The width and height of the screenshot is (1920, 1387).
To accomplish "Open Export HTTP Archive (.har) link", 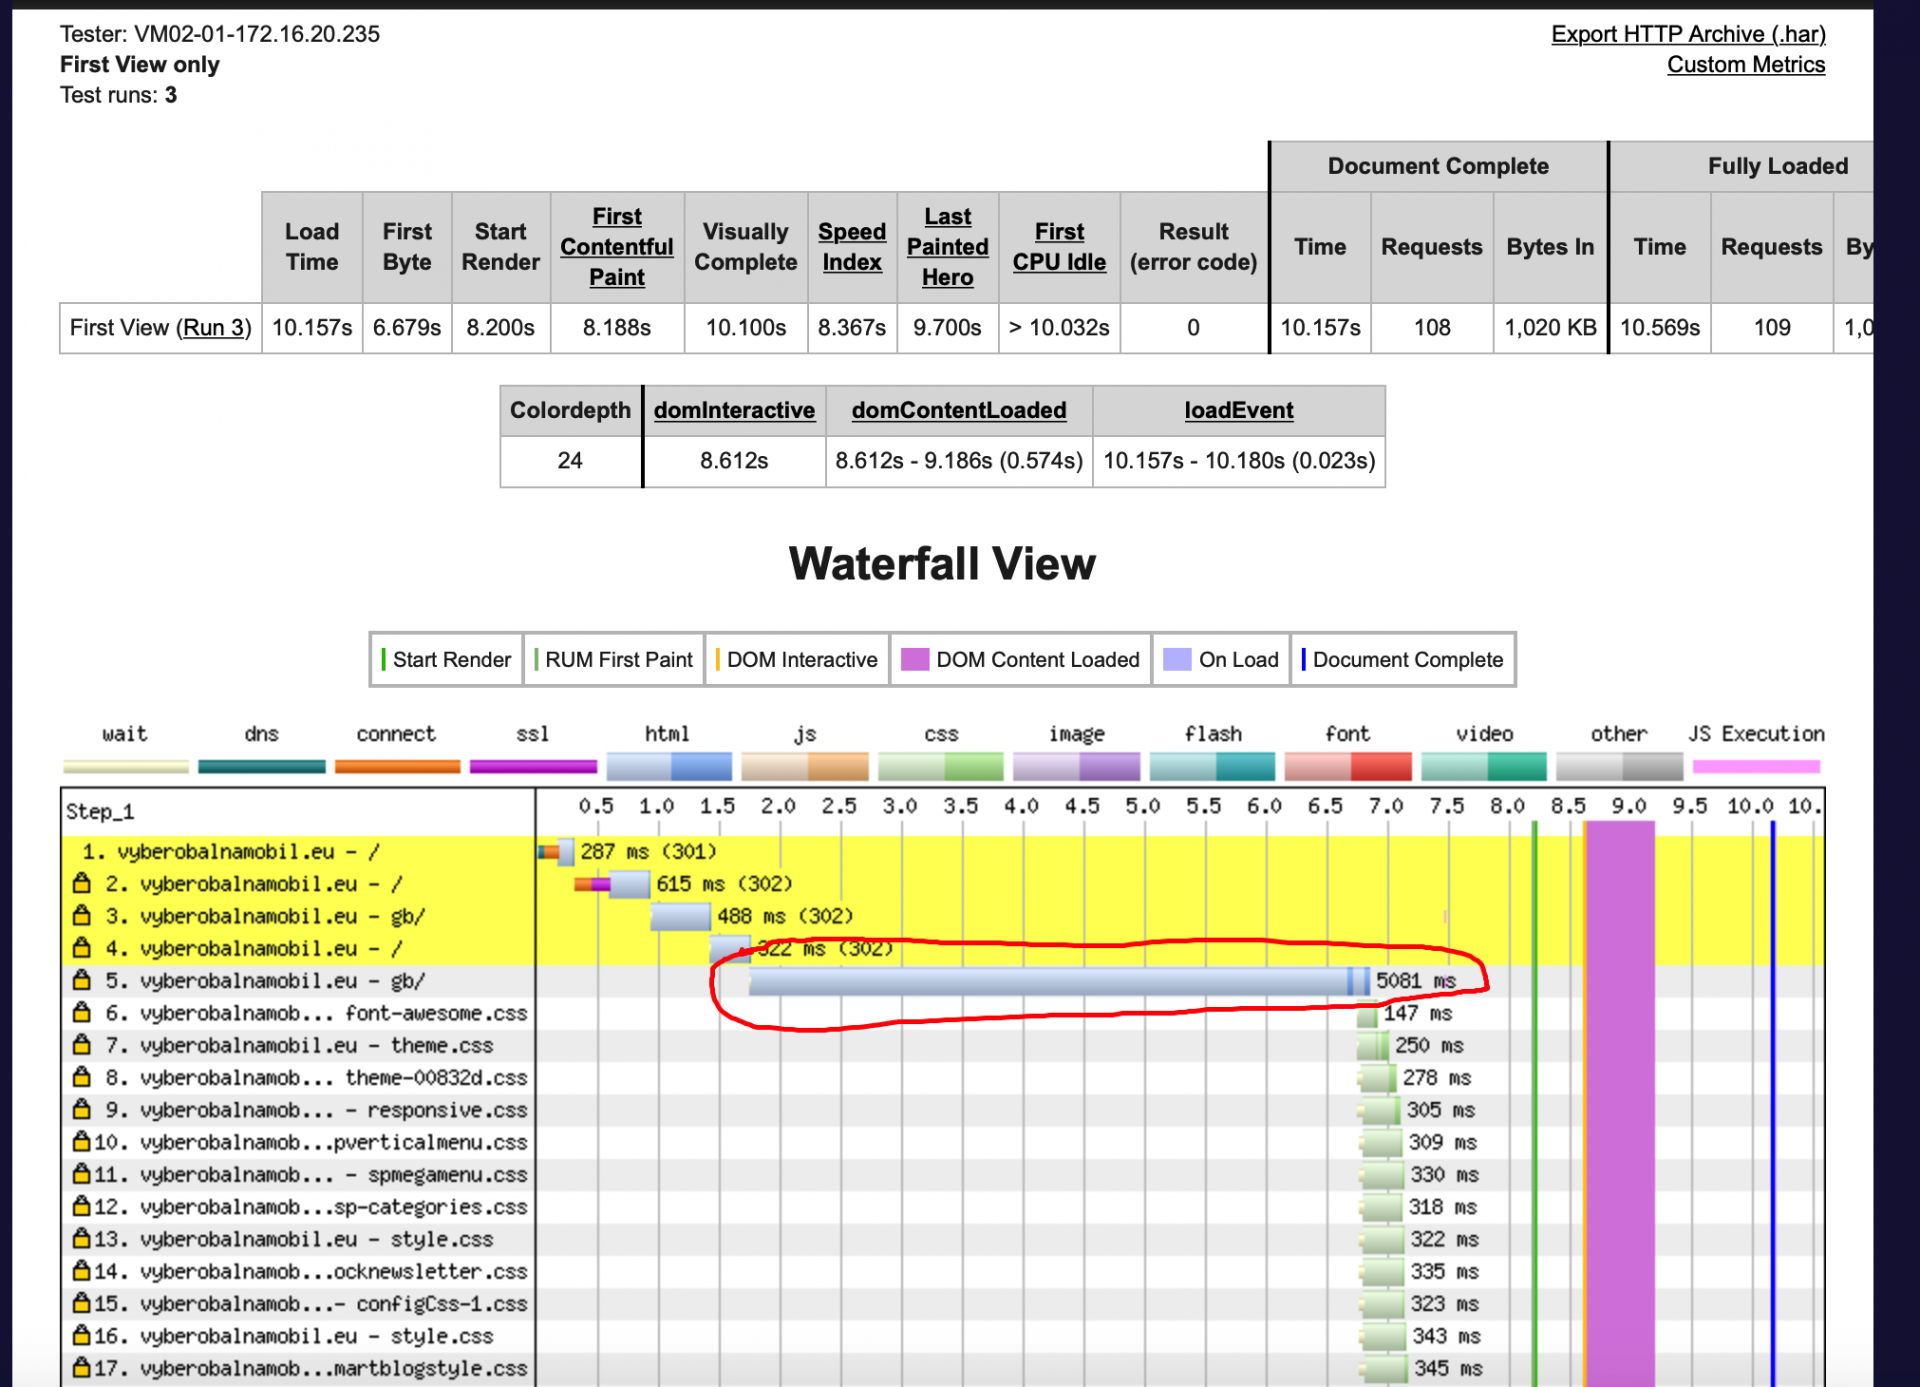I will coord(1687,34).
